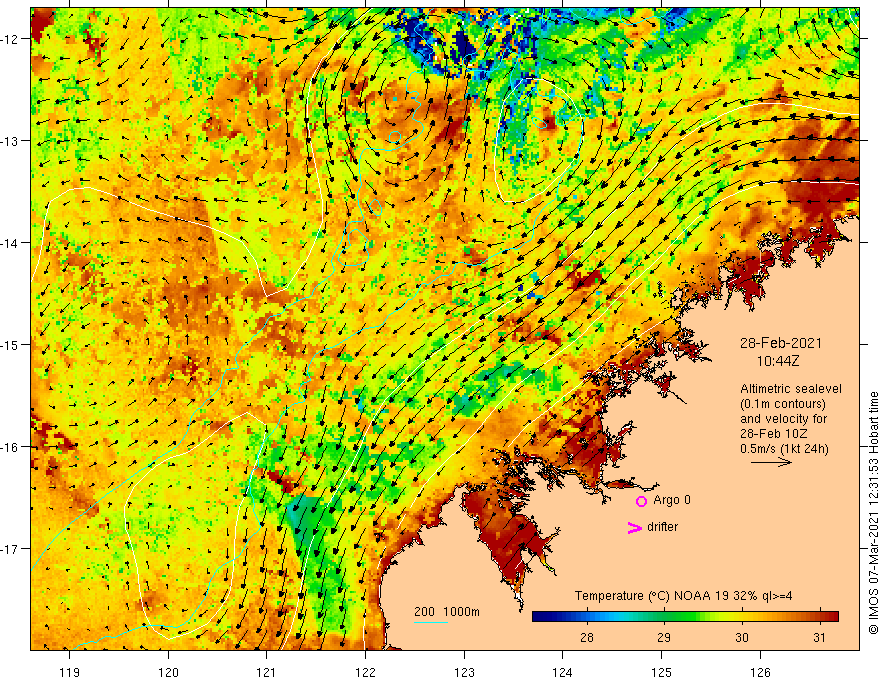Click the '200 1000m' depth contour label

tap(447, 612)
